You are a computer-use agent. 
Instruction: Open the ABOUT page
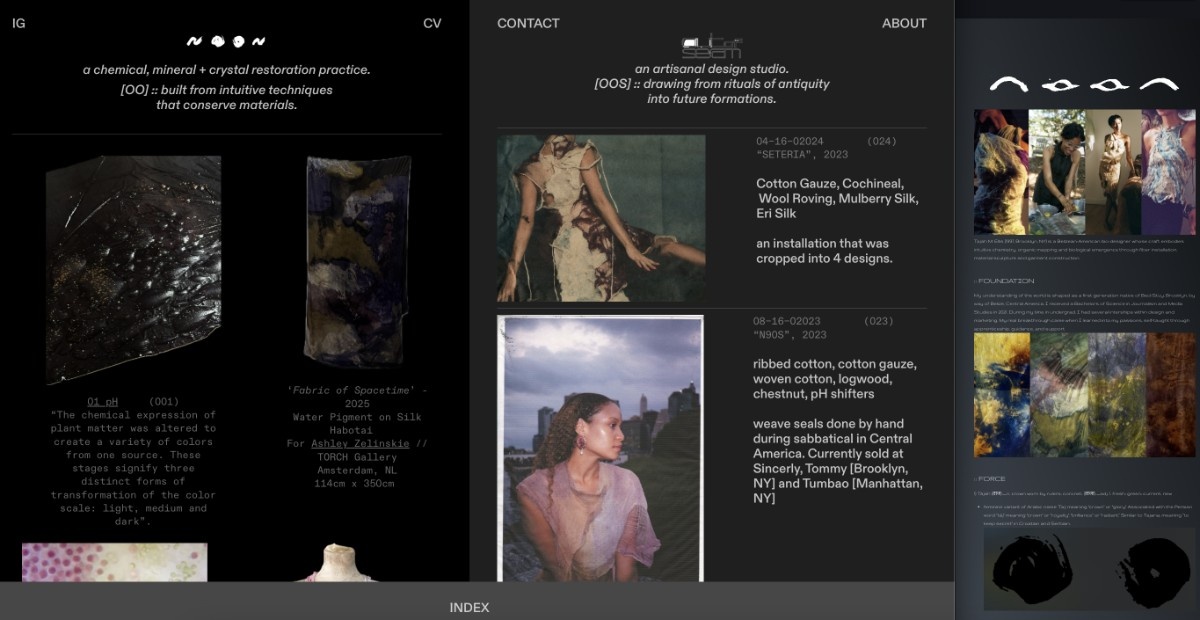[x=904, y=23]
